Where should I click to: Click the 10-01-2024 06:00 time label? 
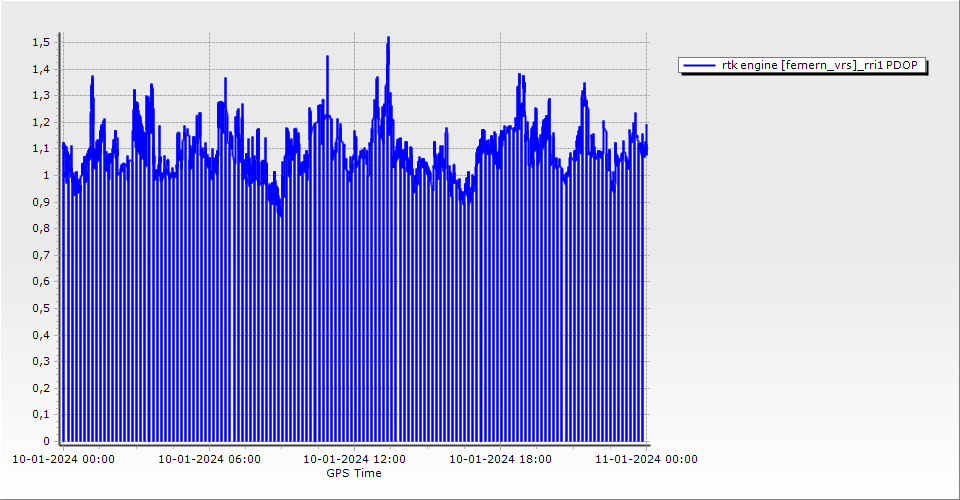point(210,459)
